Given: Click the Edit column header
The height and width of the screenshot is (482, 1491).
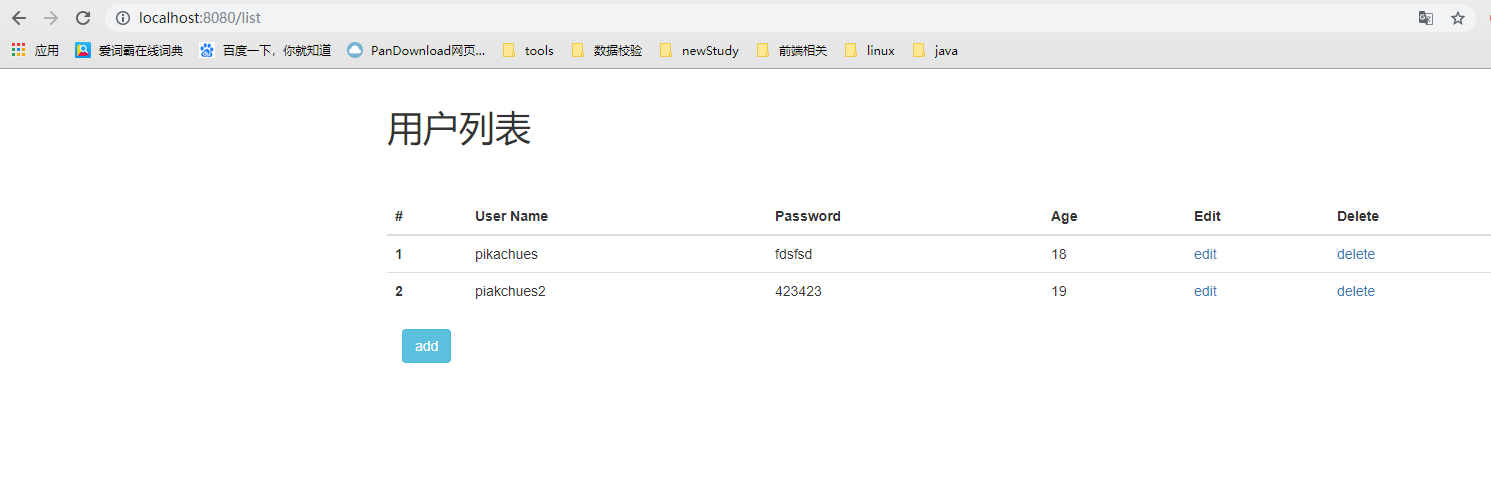Looking at the screenshot, I should point(1207,216).
